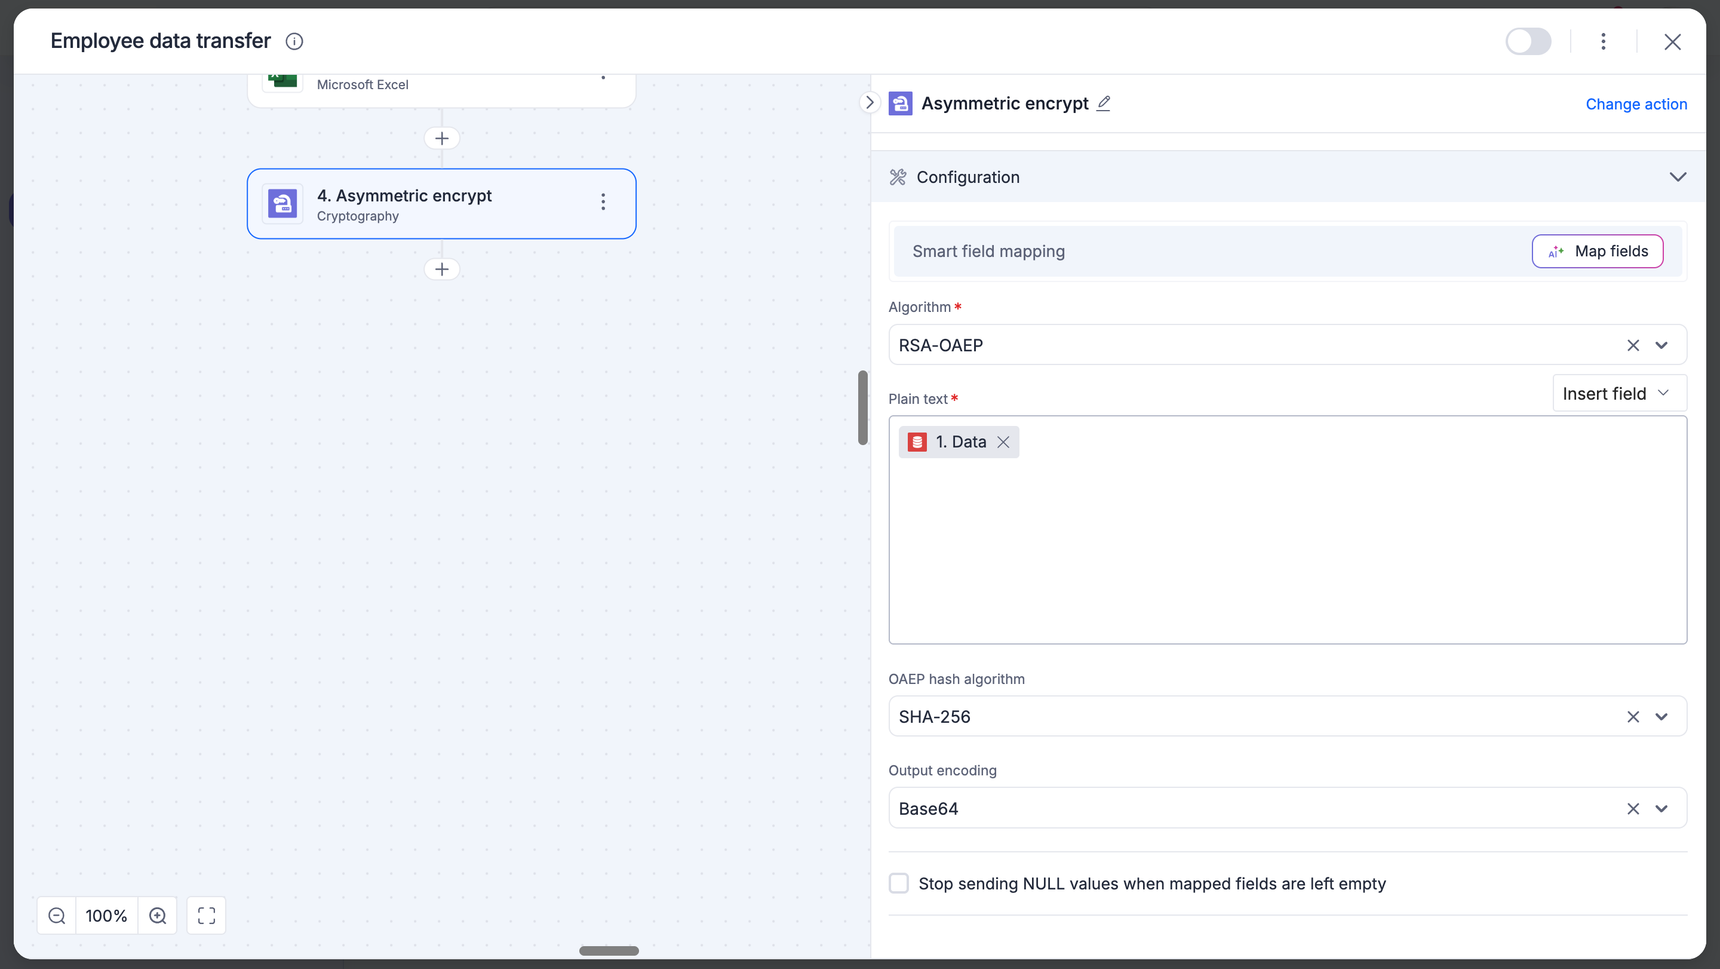
Task: Open the Insert field dropdown
Action: (x=1618, y=393)
